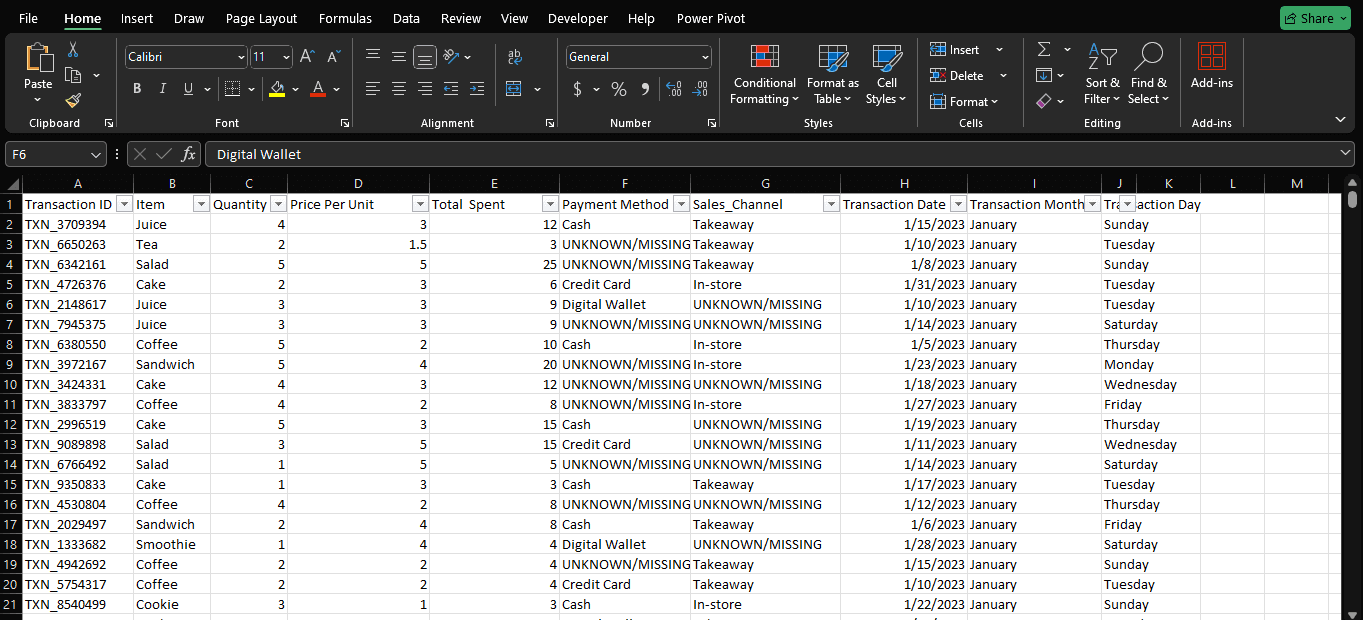Apply red Font Color swatch
1363x620 pixels.
click(318, 89)
